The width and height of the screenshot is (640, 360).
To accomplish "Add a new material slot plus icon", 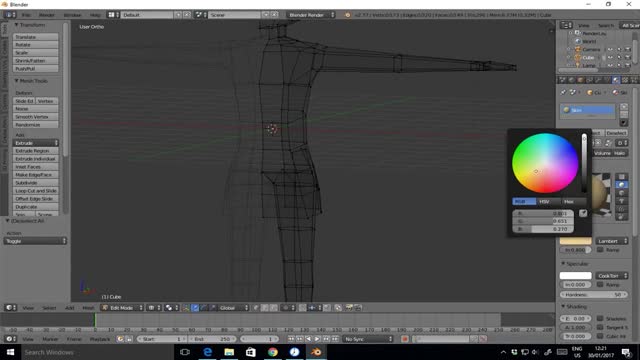I will (624, 107).
